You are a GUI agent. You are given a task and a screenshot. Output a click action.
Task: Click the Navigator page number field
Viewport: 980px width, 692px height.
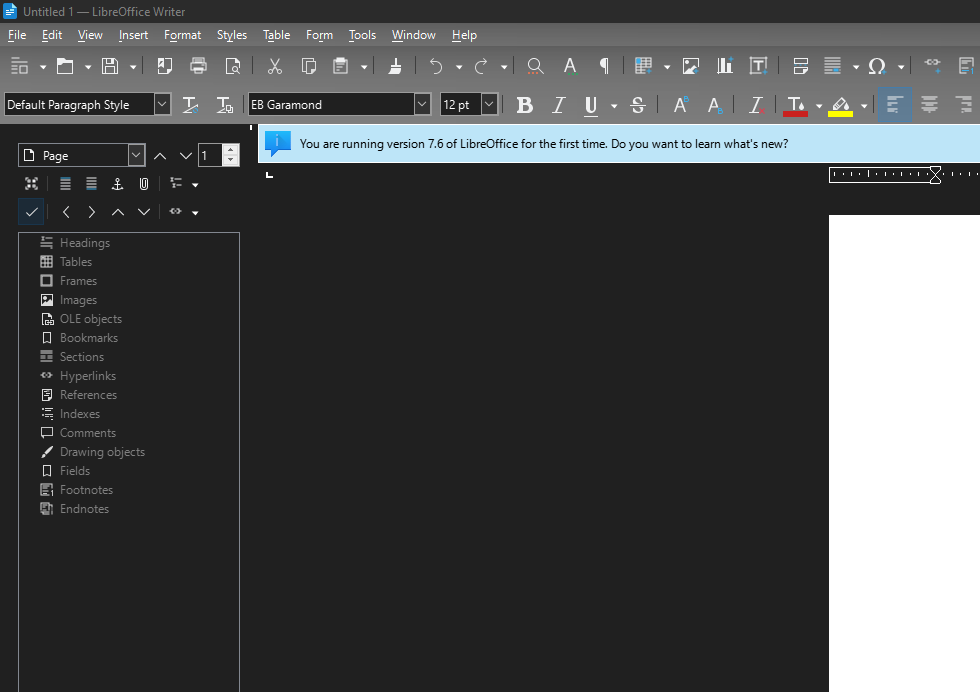tap(211, 156)
